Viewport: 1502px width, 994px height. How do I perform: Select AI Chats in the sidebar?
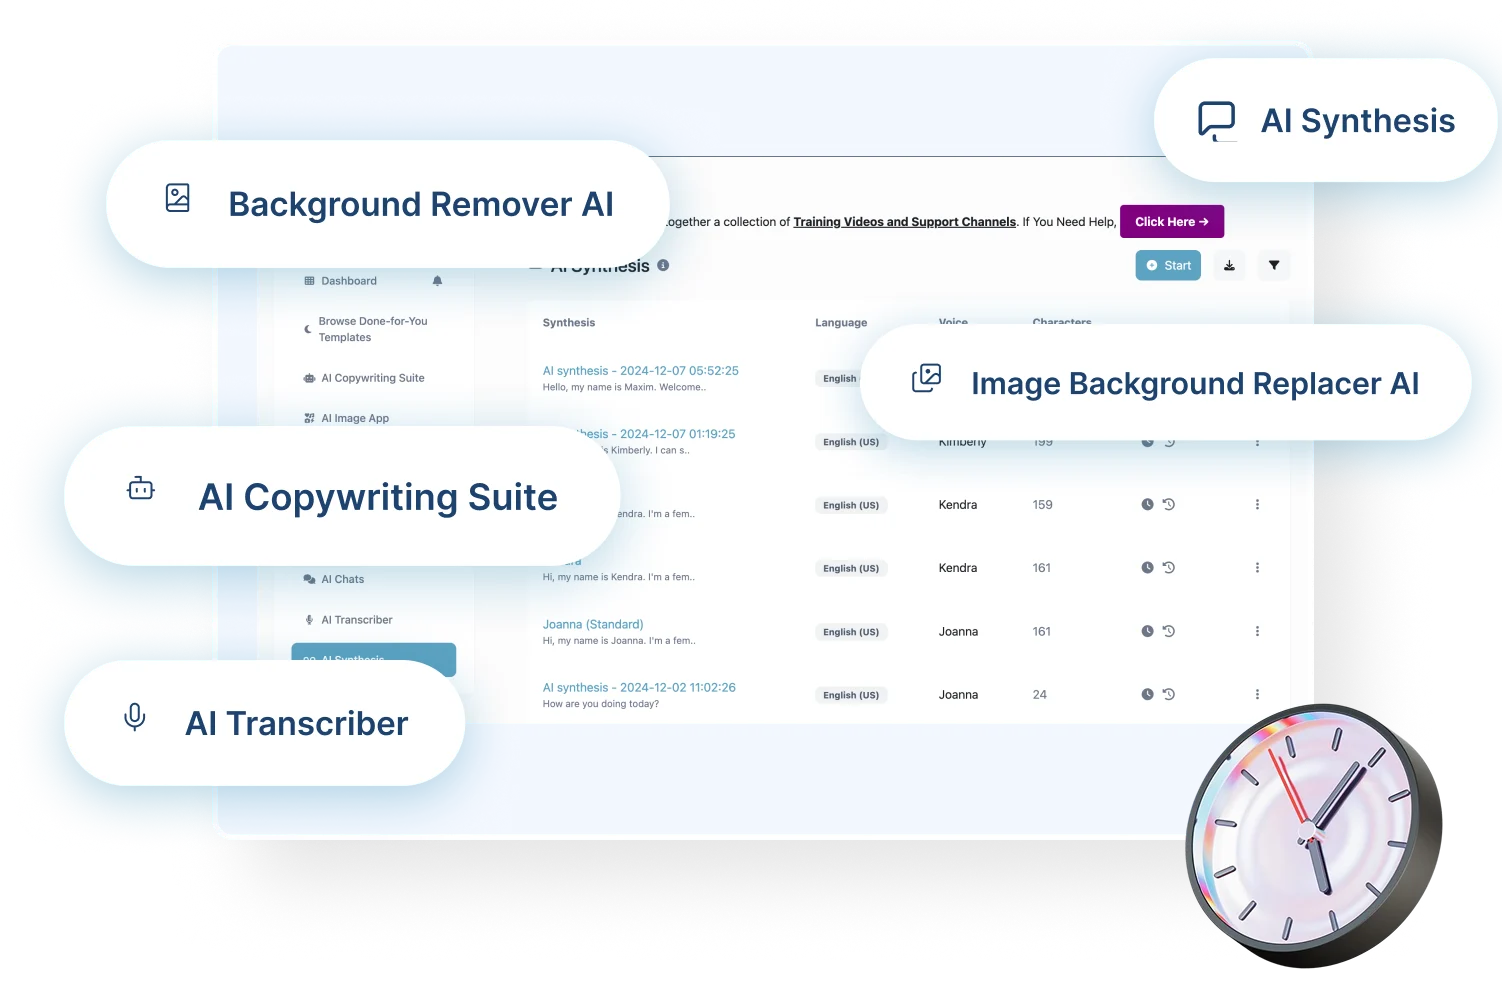click(x=342, y=579)
